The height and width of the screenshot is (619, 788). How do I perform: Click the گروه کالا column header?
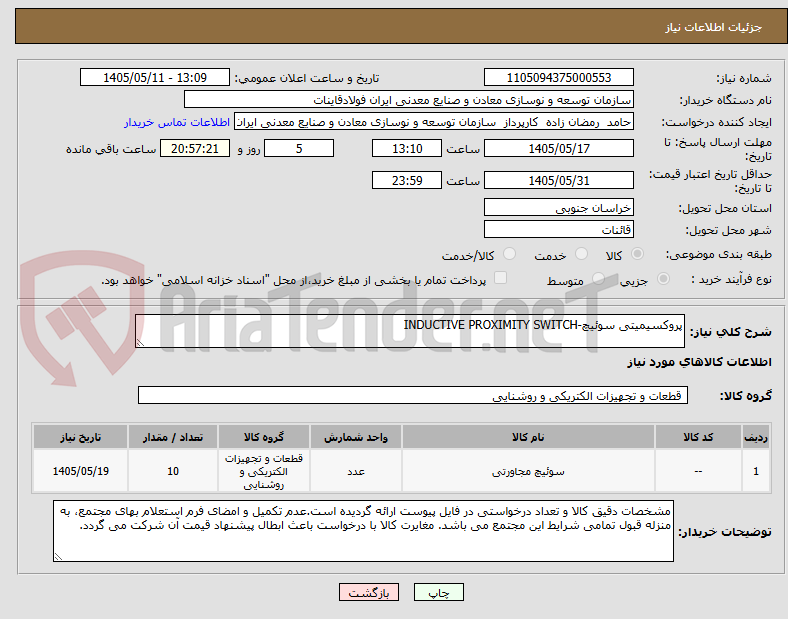(x=264, y=437)
